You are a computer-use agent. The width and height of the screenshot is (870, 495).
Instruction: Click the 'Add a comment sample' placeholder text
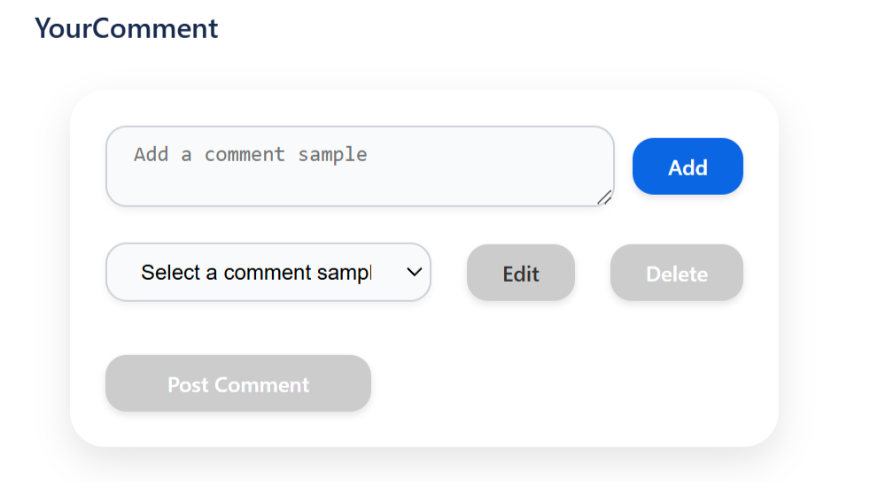(x=250, y=155)
